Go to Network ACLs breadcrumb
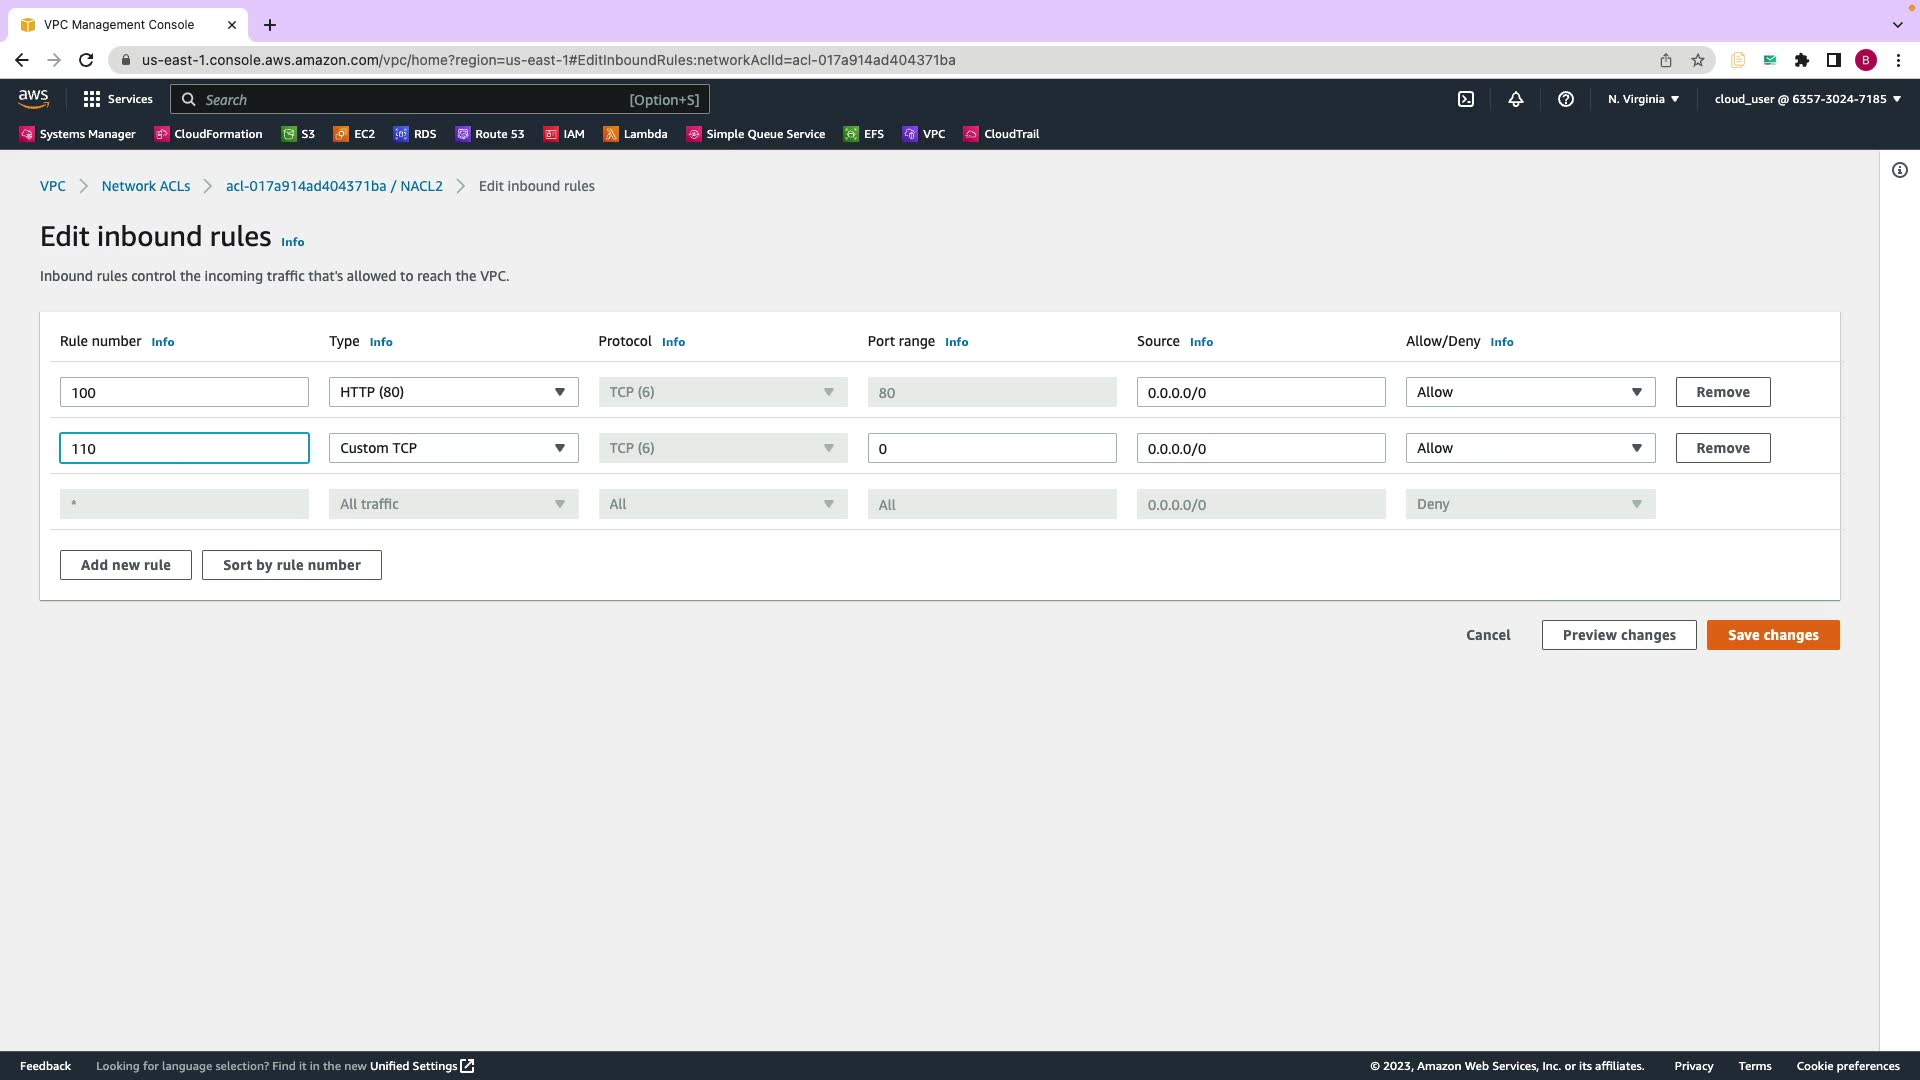The height and width of the screenshot is (1080, 1920). coord(146,186)
